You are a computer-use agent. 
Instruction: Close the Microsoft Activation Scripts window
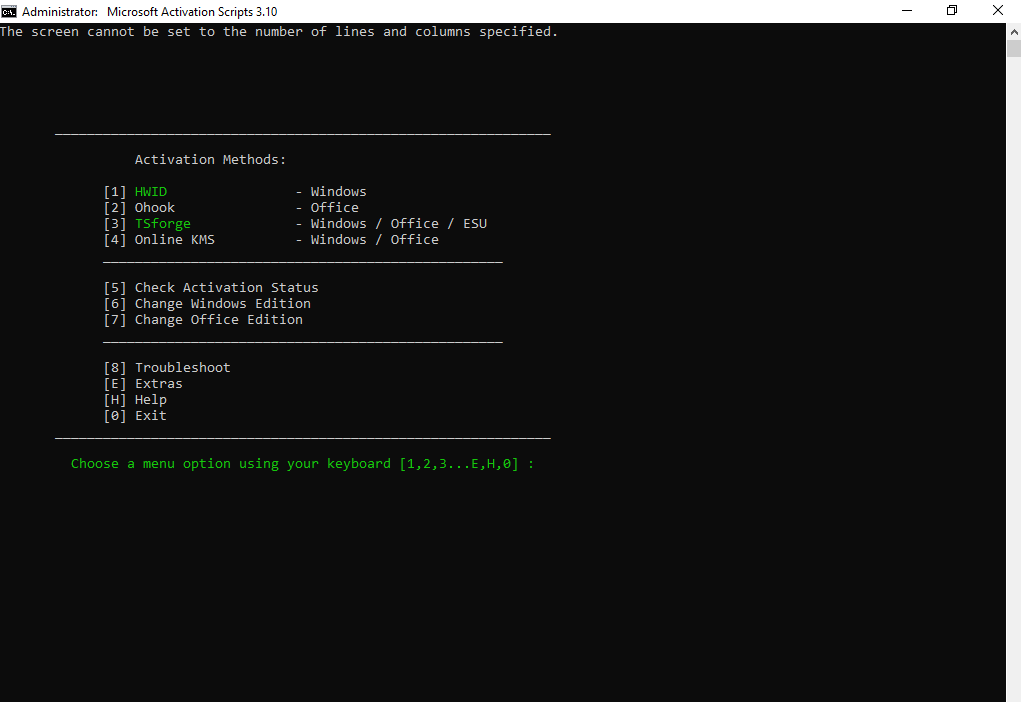pyautogui.click(x=998, y=11)
